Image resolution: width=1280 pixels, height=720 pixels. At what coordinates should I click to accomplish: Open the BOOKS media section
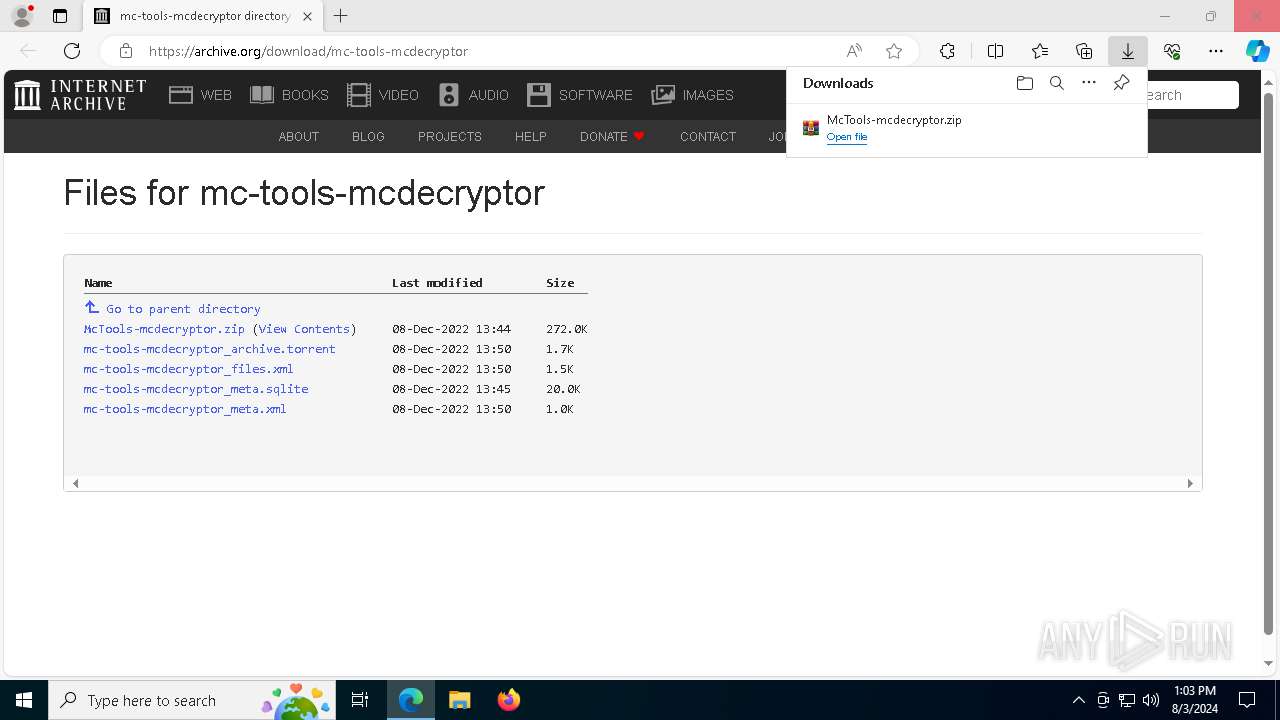click(x=289, y=95)
